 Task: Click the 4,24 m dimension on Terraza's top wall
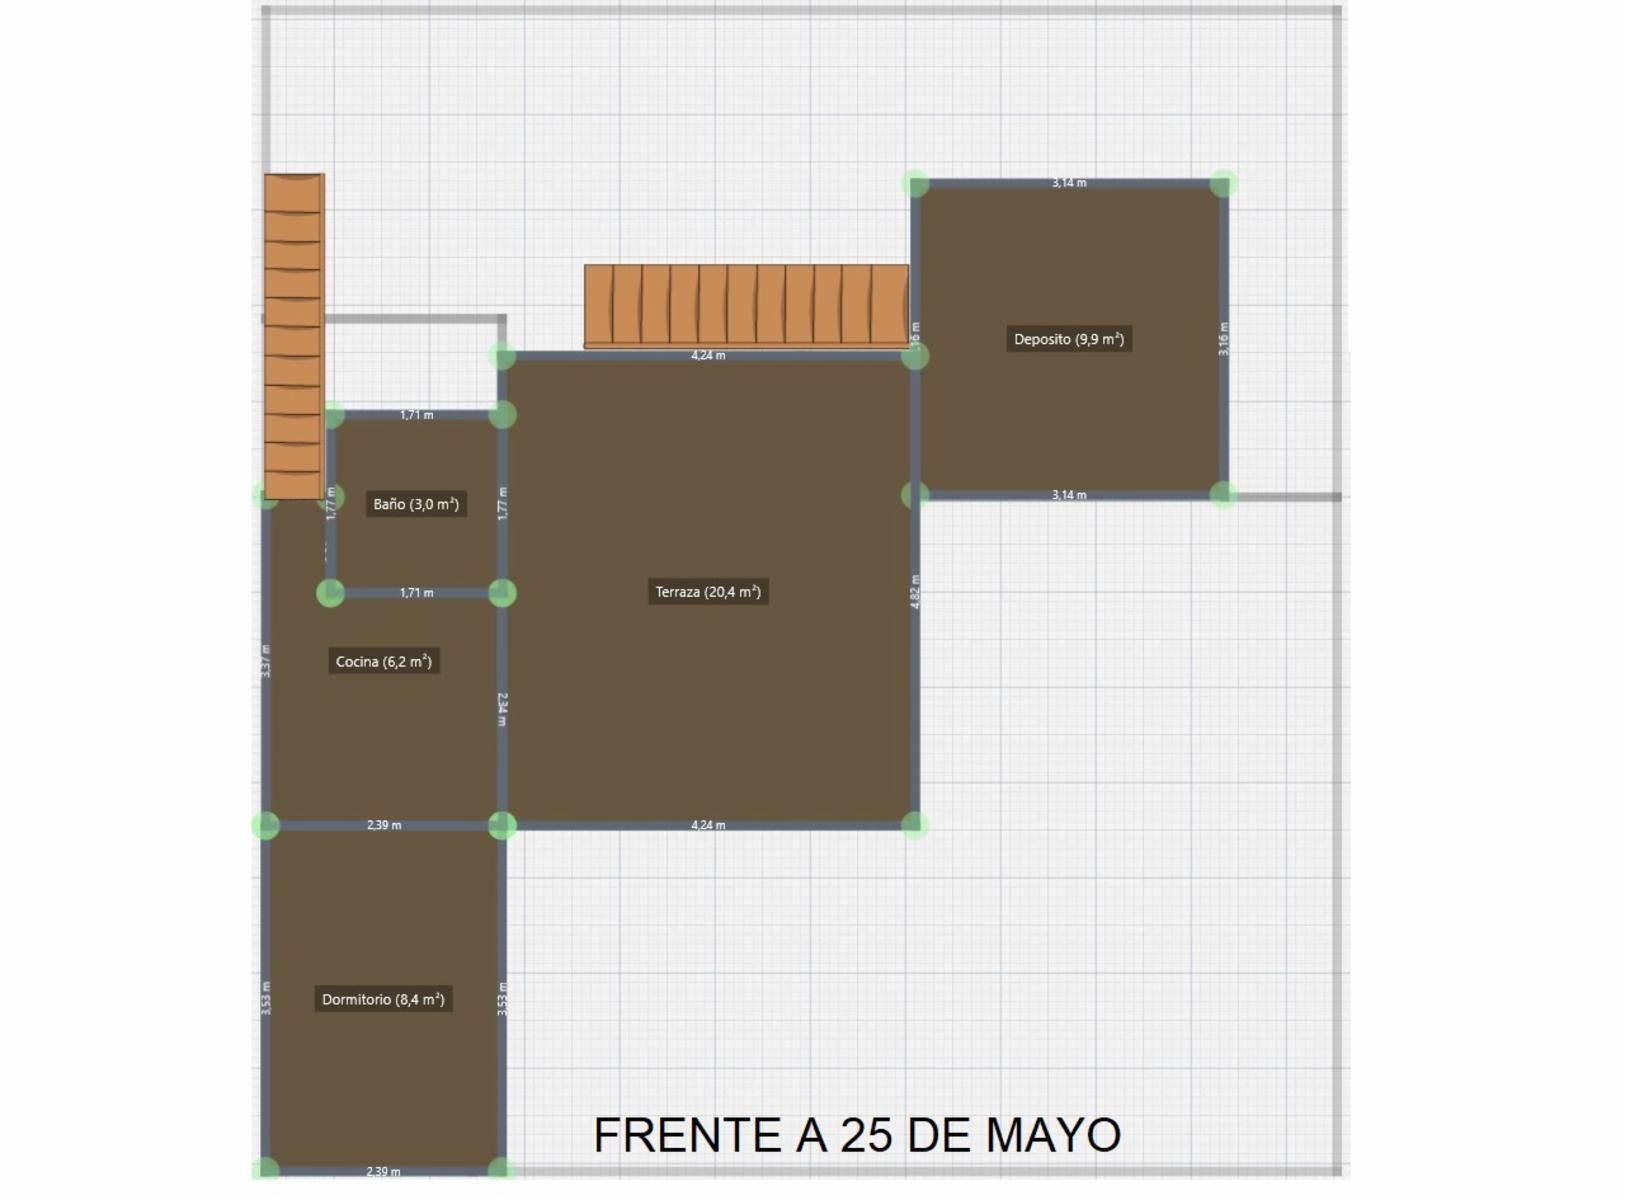click(x=708, y=355)
